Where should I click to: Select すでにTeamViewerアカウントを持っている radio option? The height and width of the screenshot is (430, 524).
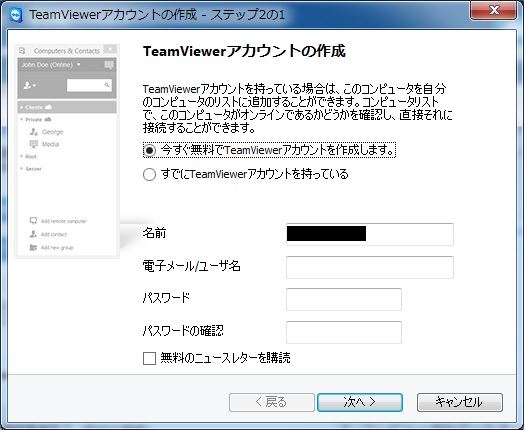coord(149,174)
